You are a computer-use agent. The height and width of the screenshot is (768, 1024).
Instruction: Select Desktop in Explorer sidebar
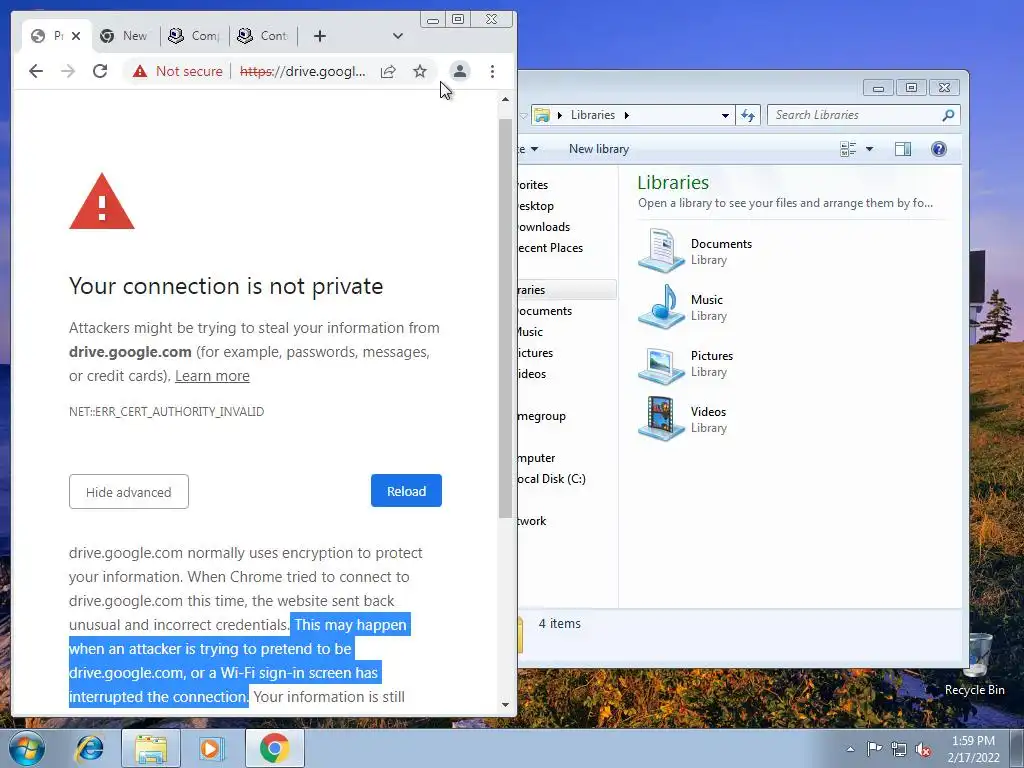pos(536,206)
